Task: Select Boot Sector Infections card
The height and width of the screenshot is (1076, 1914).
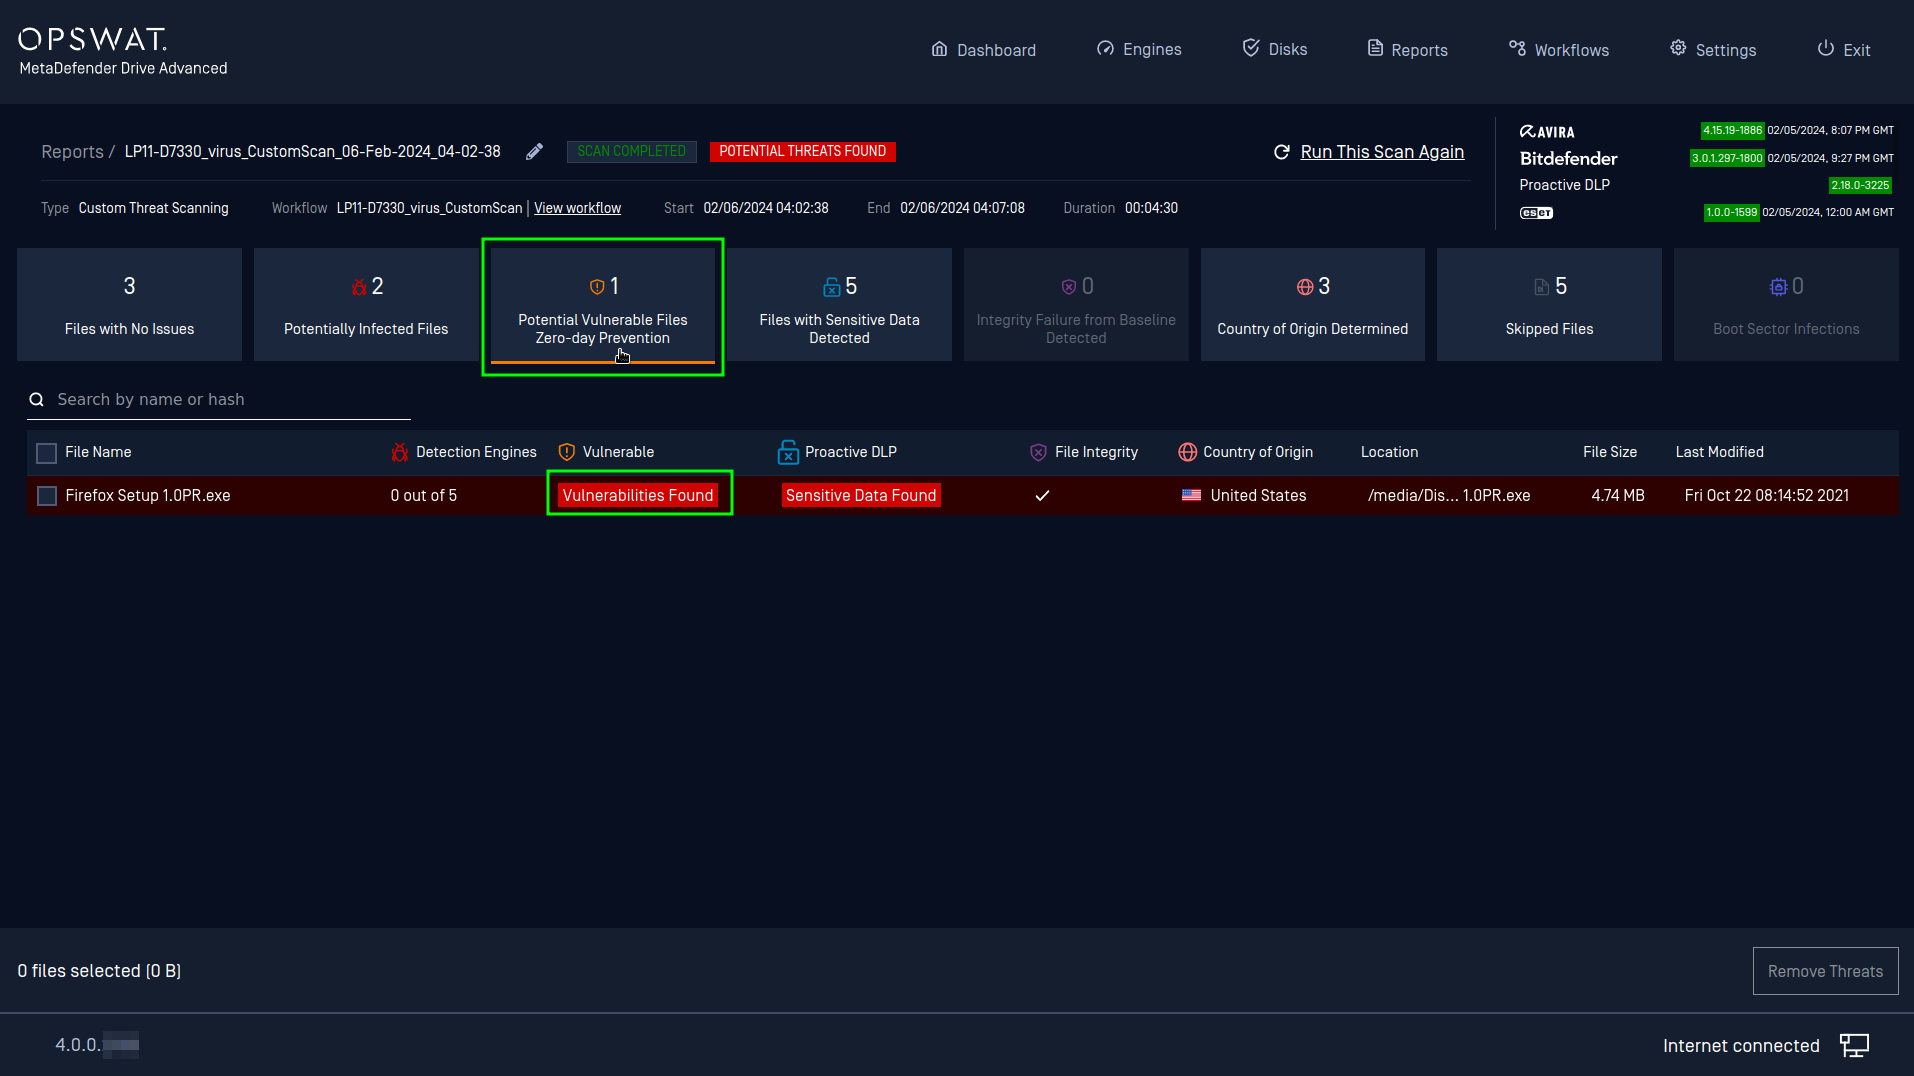Action: [x=1786, y=305]
